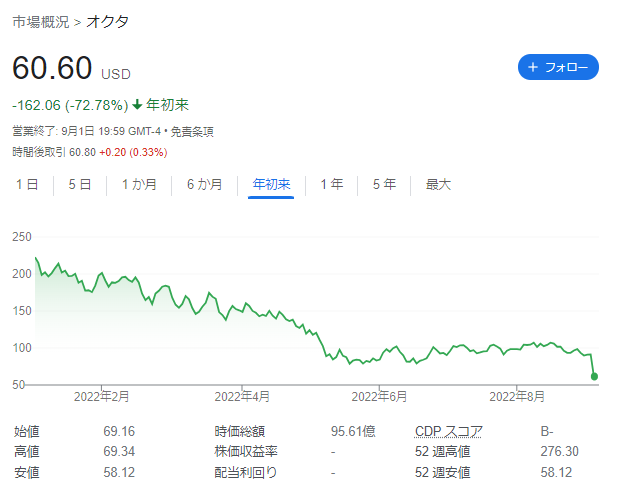This screenshot has height=492, width=622.
Task: Switch to the 1年 range tab
Action: tap(332, 184)
